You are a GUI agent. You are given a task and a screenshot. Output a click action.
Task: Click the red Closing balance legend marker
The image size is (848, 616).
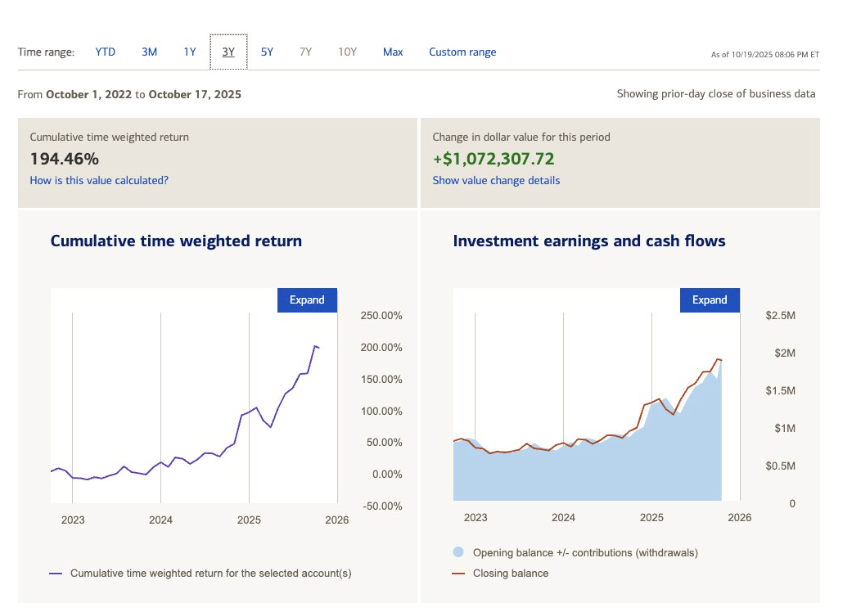click(x=458, y=573)
